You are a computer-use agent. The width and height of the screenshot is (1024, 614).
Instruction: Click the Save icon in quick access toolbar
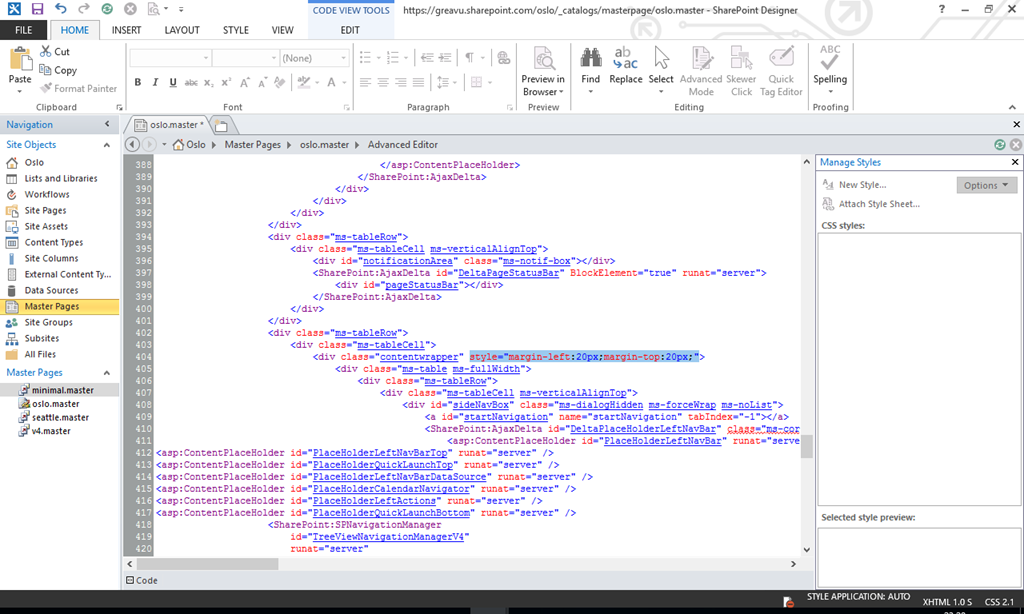37,9
